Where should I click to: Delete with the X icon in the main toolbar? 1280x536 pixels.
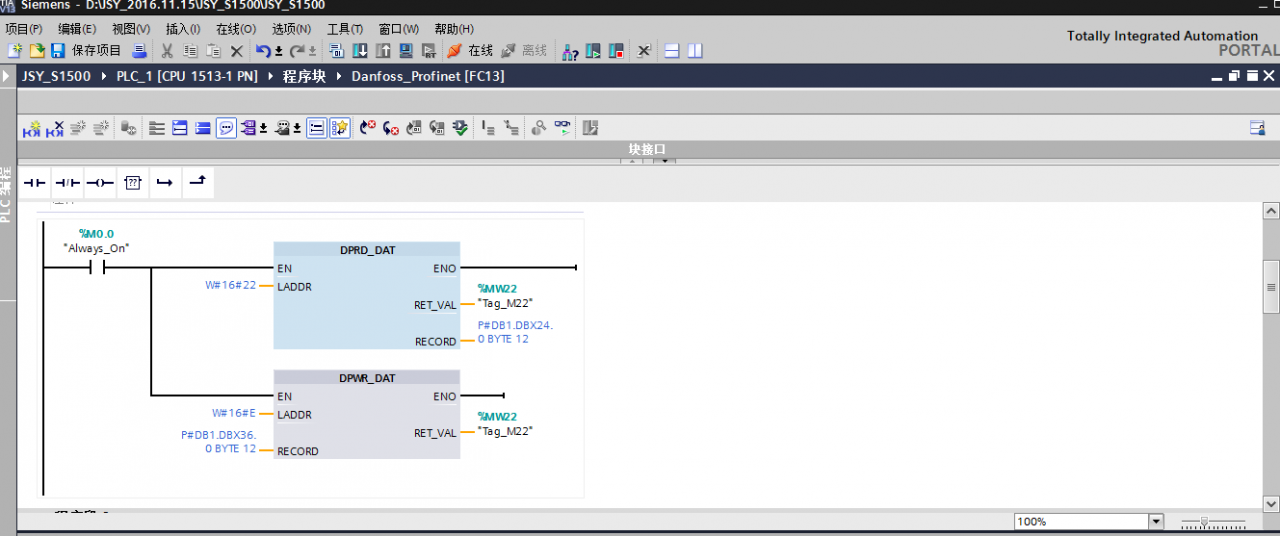click(x=237, y=50)
